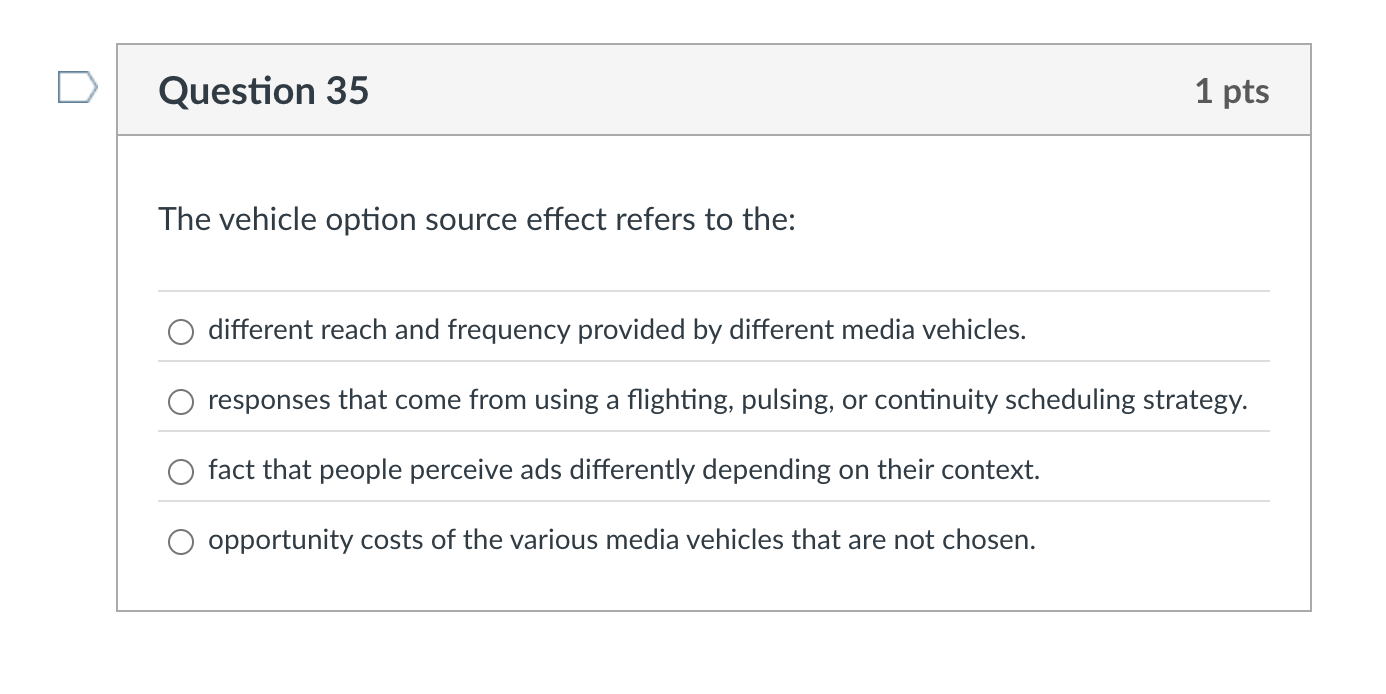Click the question prompt text about vehicle option source effect
This screenshot has width=1386, height=694.
[x=475, y=219]
